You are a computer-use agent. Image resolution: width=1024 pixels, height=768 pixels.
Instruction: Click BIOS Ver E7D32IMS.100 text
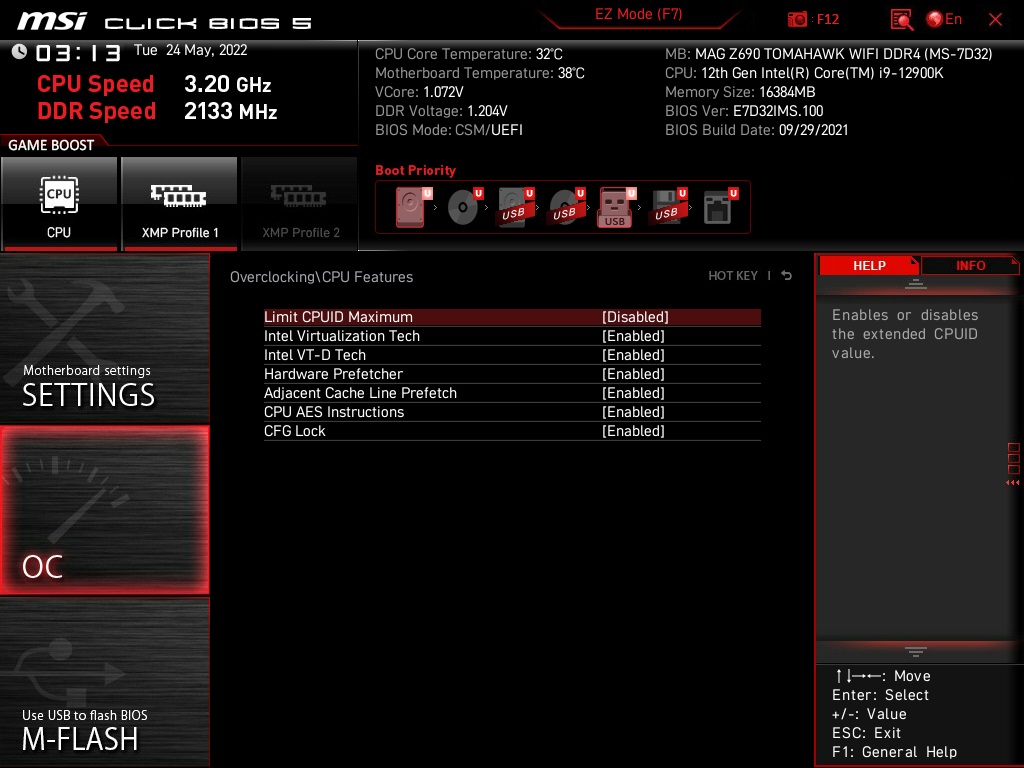click(744, 111)
